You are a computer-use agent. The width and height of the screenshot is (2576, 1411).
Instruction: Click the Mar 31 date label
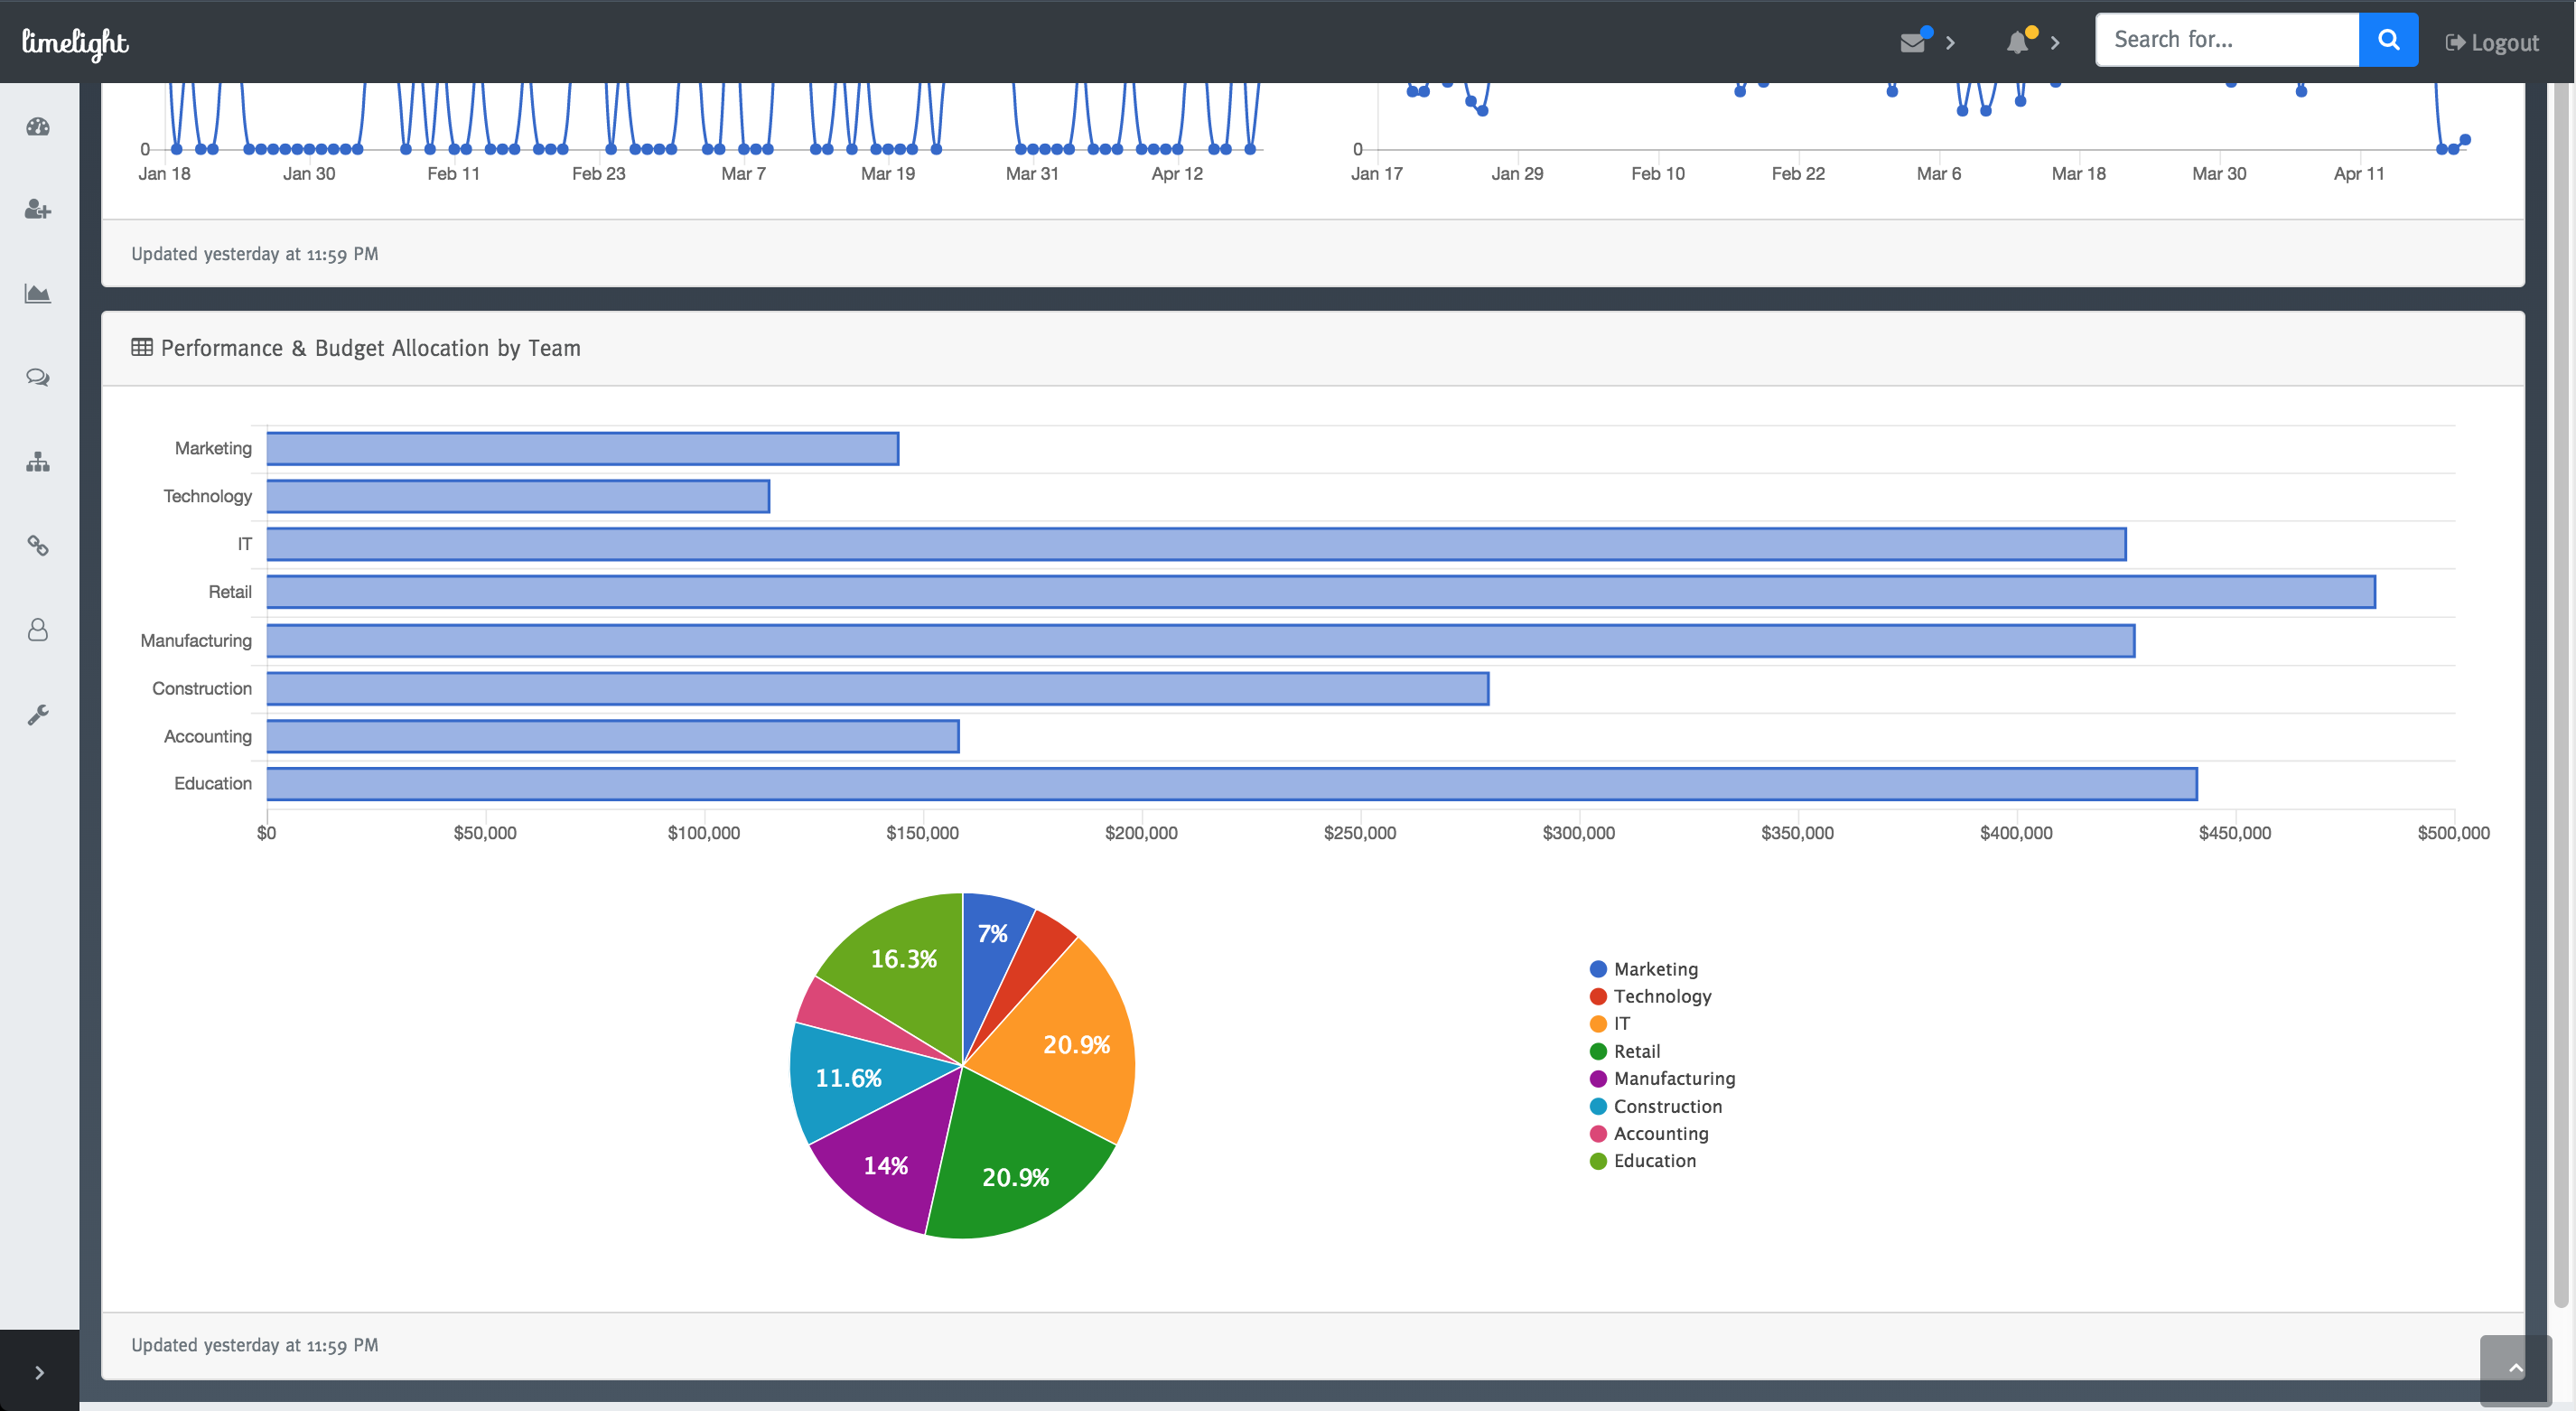1032,174
